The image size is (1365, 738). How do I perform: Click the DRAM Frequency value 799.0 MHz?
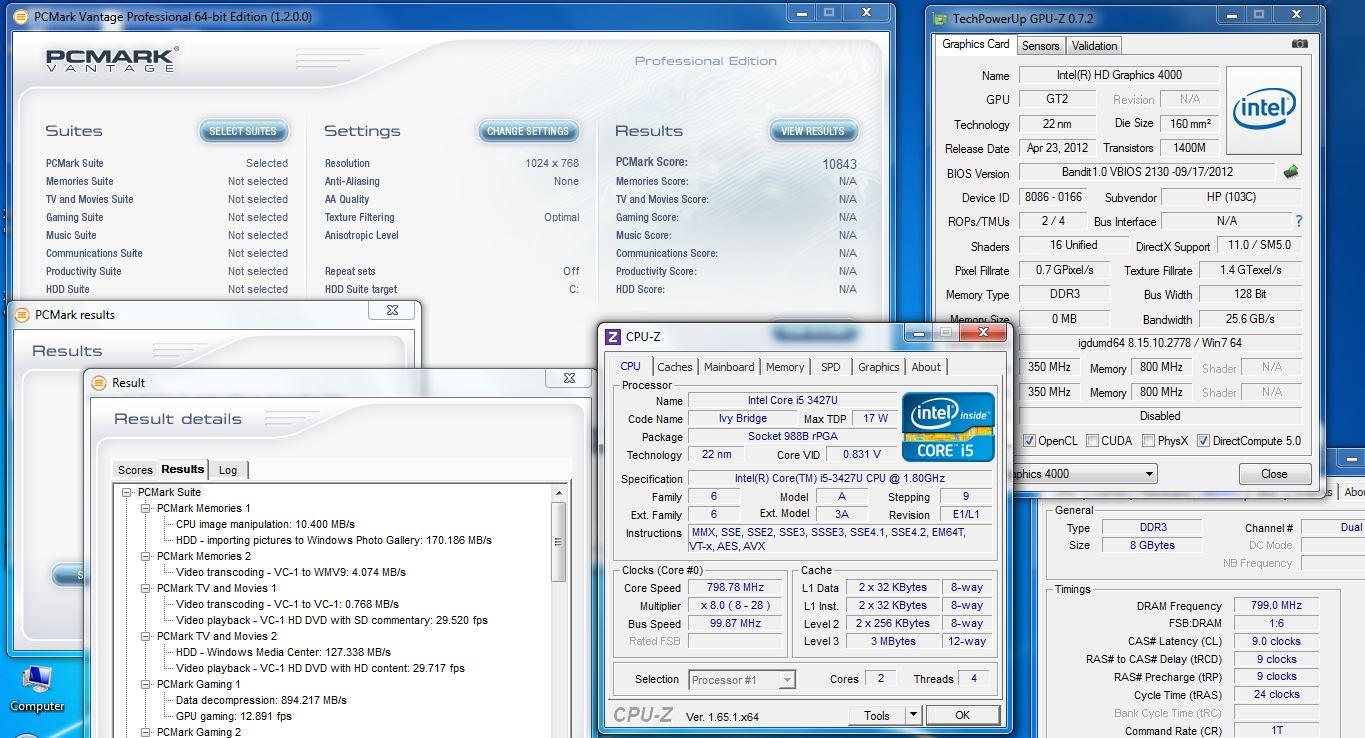pos(1275,605)
